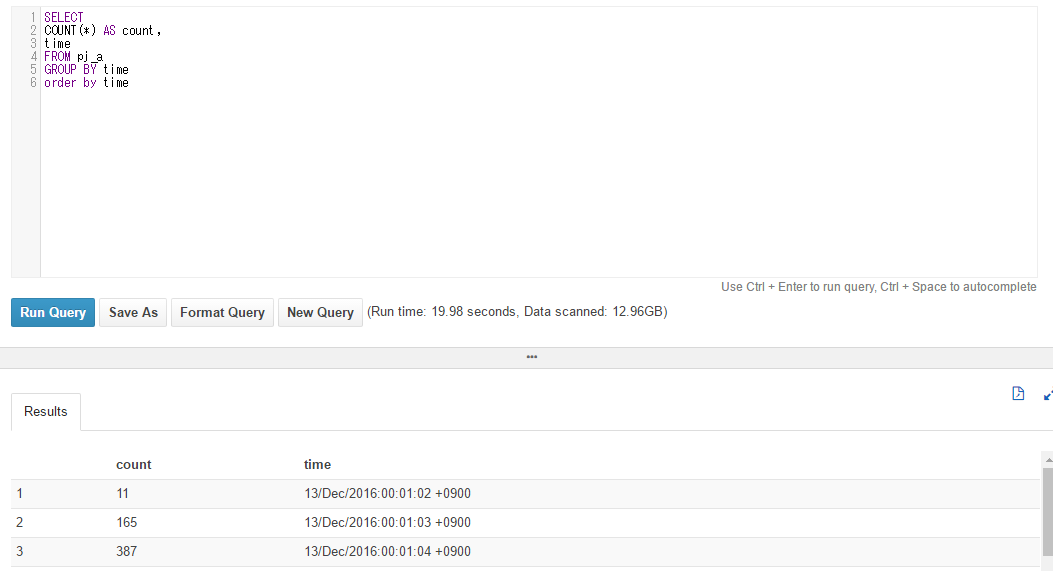The height and width of the screenshot is (571, 1053).
Task: Click the Run Query button
Action: click(52, 312)
